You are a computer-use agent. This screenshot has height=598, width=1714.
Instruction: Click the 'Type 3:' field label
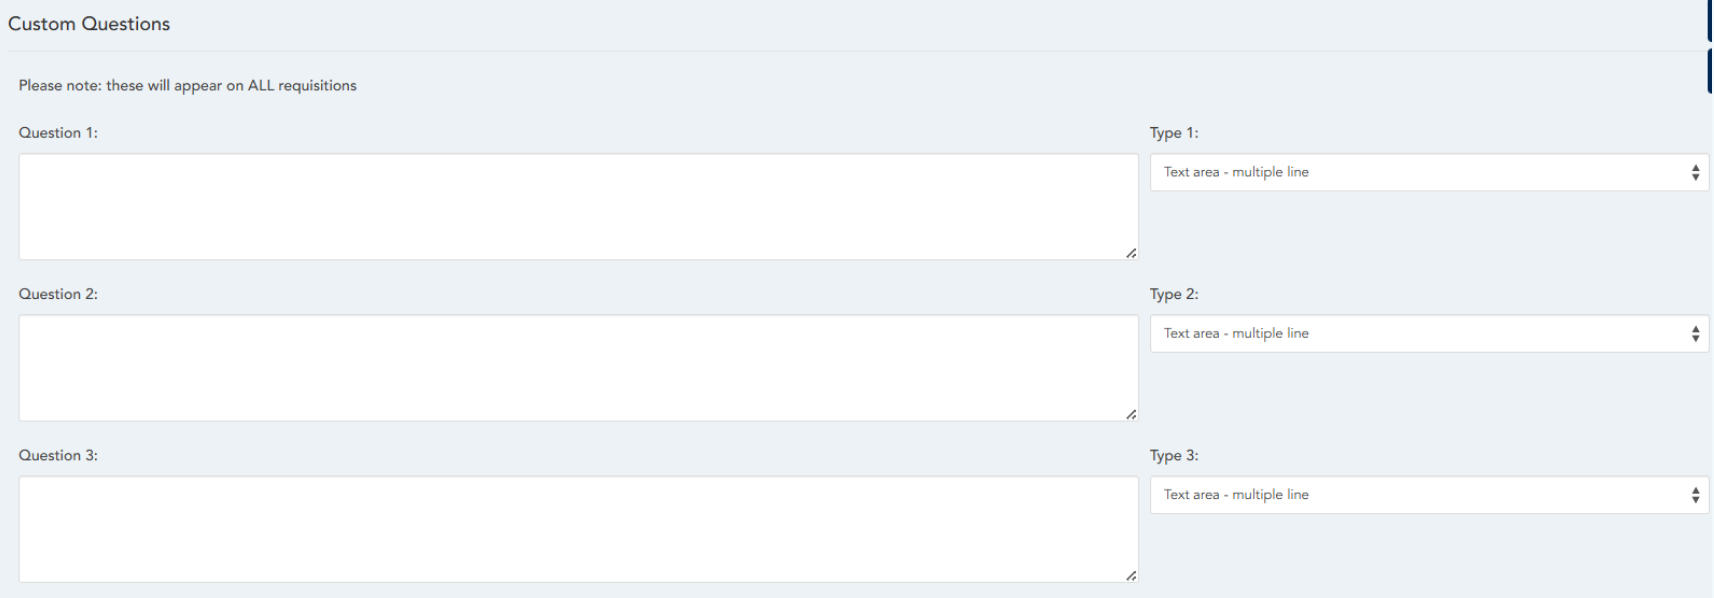click(1174, 455)
